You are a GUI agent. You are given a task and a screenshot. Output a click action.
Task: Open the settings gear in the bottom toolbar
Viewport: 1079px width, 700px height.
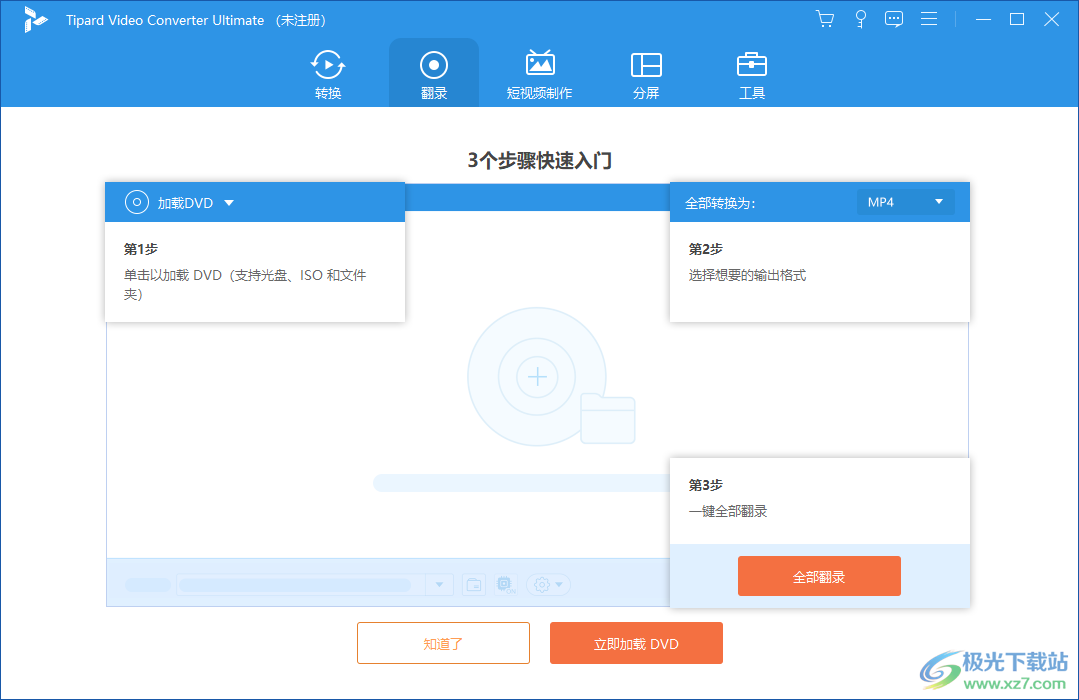[540, 584]
